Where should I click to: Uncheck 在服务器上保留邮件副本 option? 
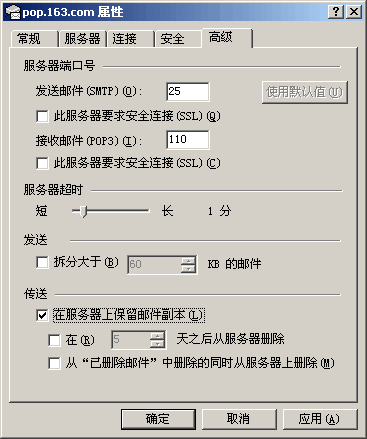pyautogui.click(x=42, y=315)
